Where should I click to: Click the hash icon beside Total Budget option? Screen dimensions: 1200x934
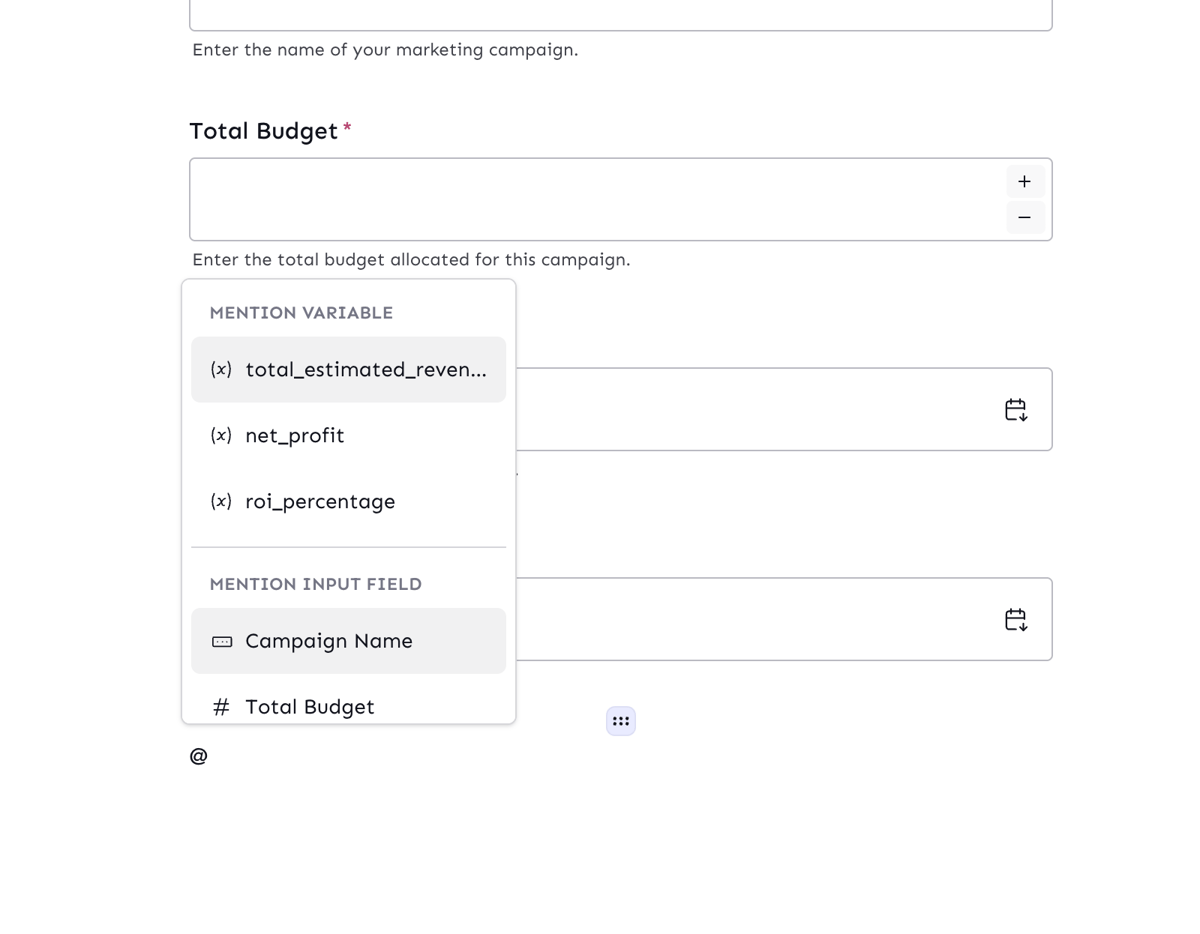pos(221,707)
